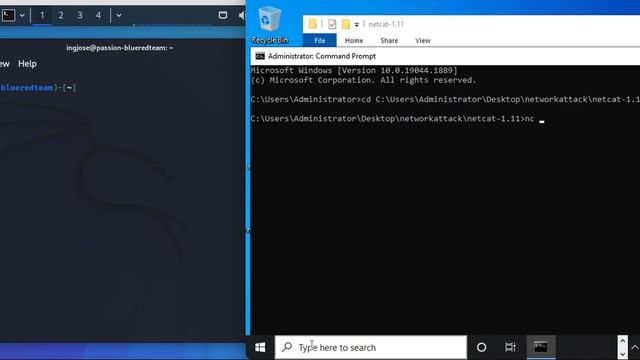This screenshot has width=640, height=360.
Task: Open the Help menu in Kali terminal
Action: (27, 64)
